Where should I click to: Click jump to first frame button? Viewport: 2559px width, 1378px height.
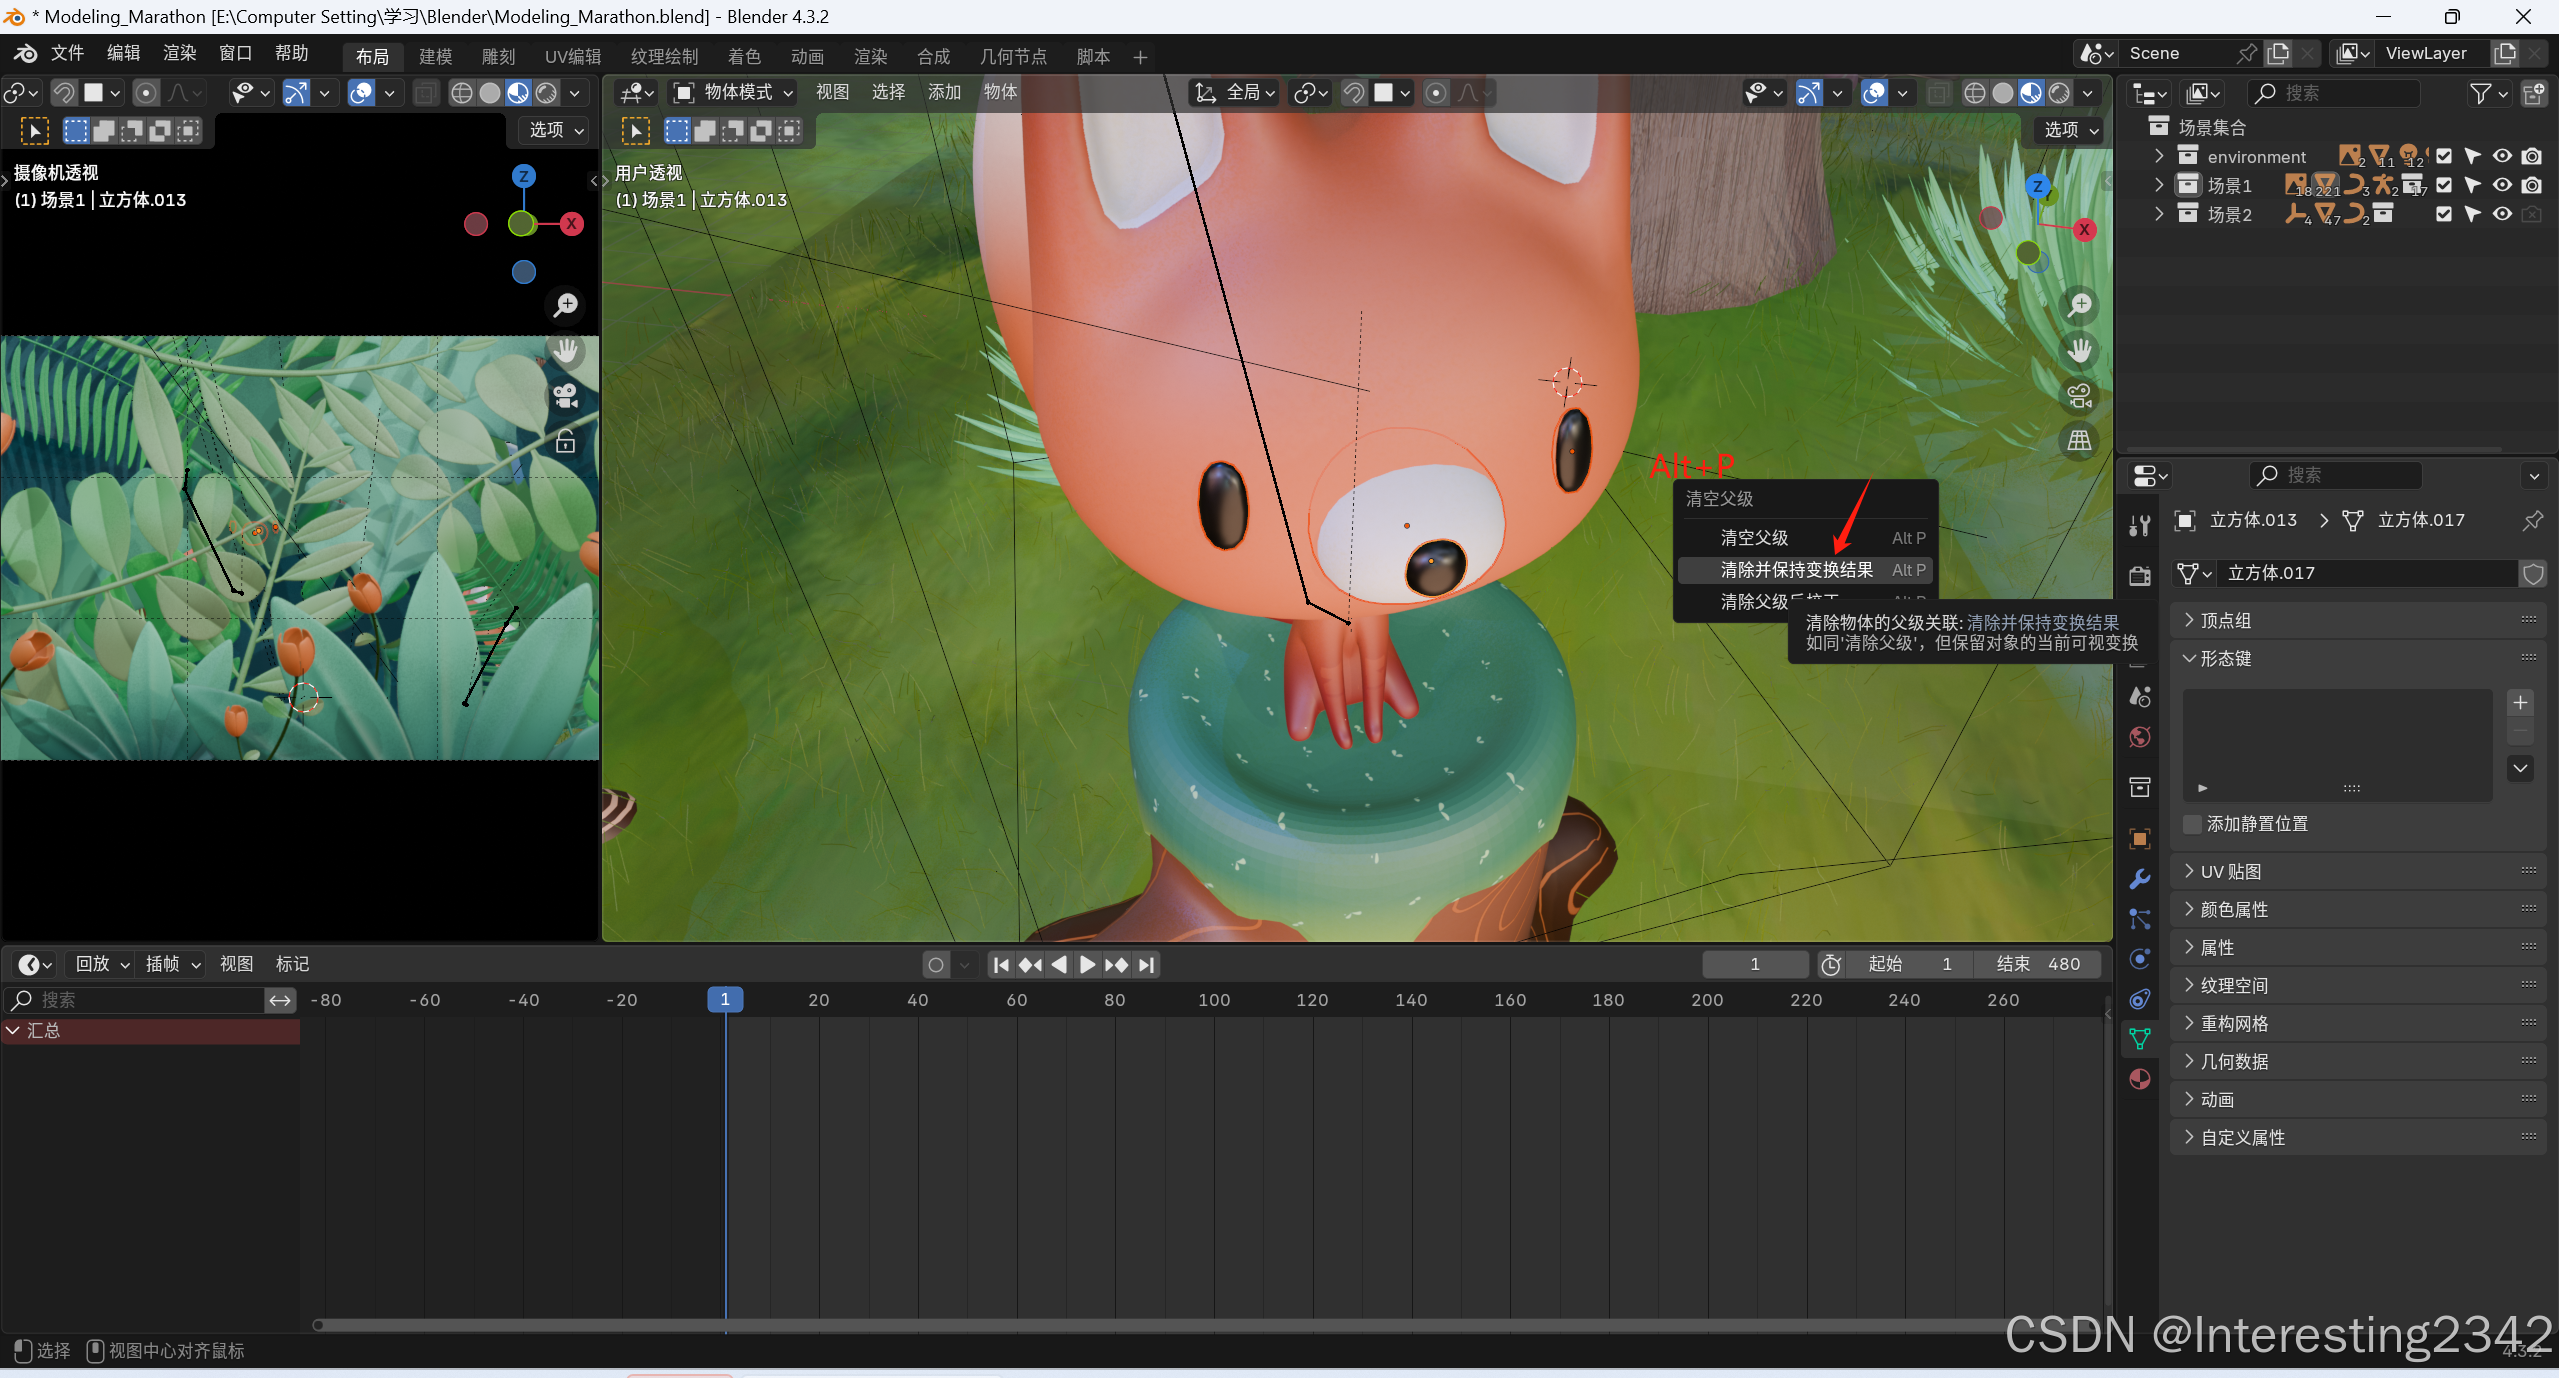pos(1001,965)
